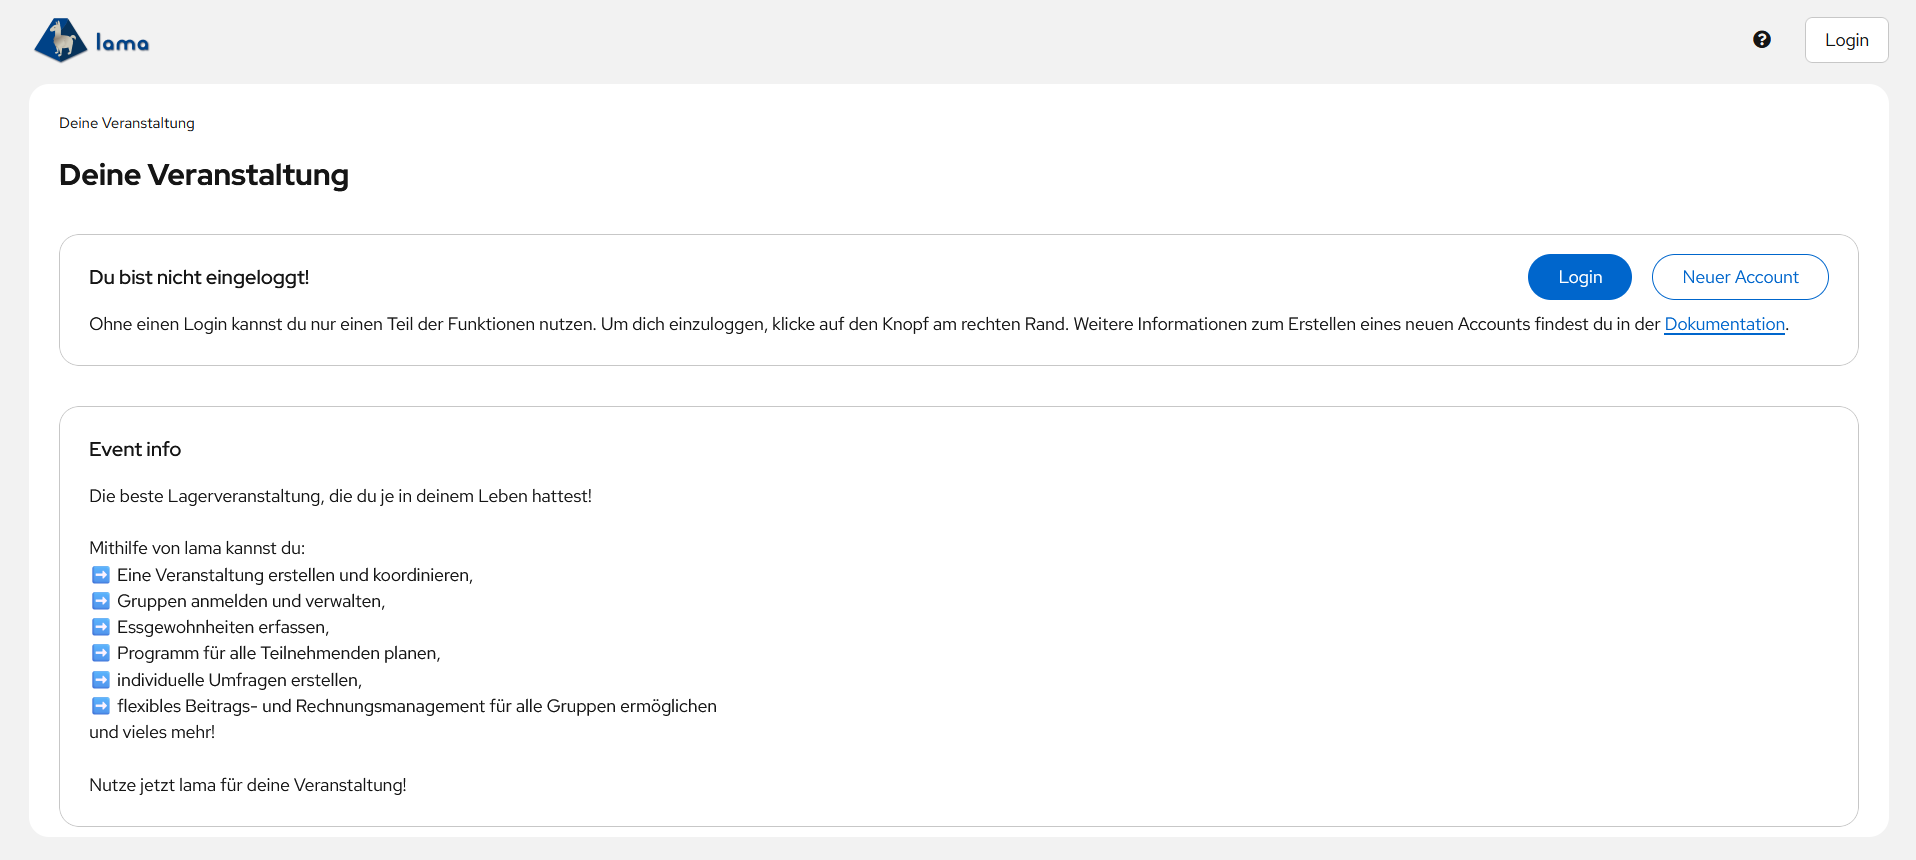Click arrow icon beside 'Eine Veranstaltung erstellen'
1916x860 pixels.
coord(101,575)
